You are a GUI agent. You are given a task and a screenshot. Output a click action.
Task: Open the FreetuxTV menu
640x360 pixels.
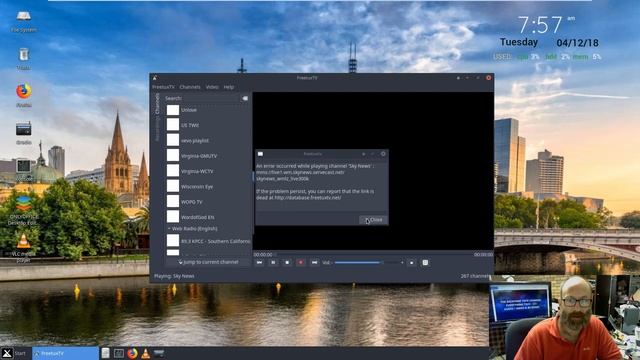point(163,87)
